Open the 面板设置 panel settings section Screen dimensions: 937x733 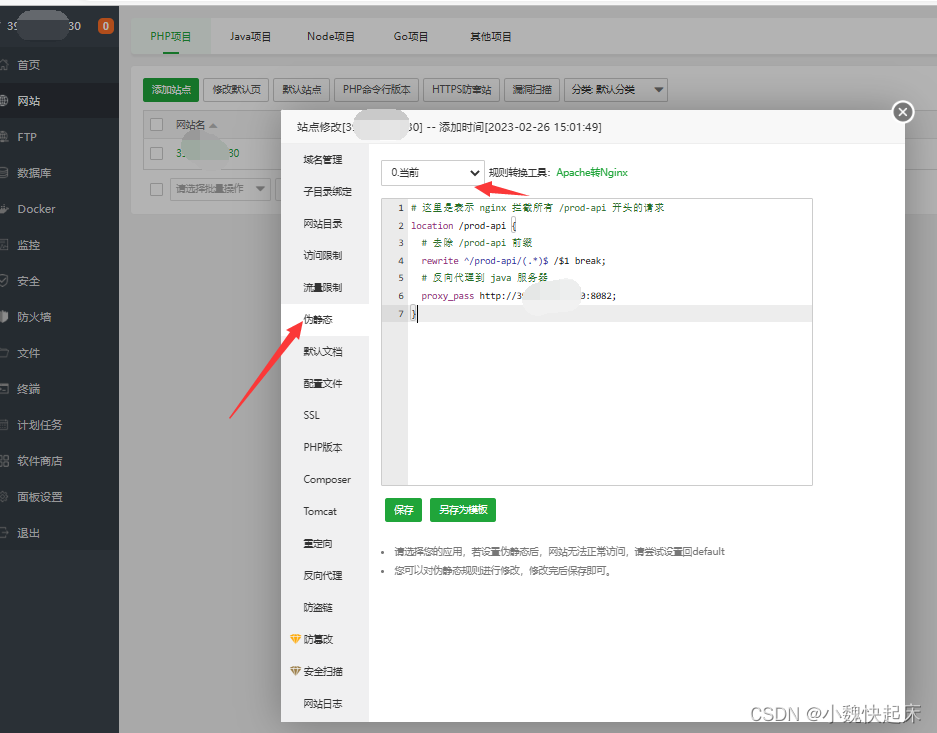pyautogui.click(x=39, y=497)
